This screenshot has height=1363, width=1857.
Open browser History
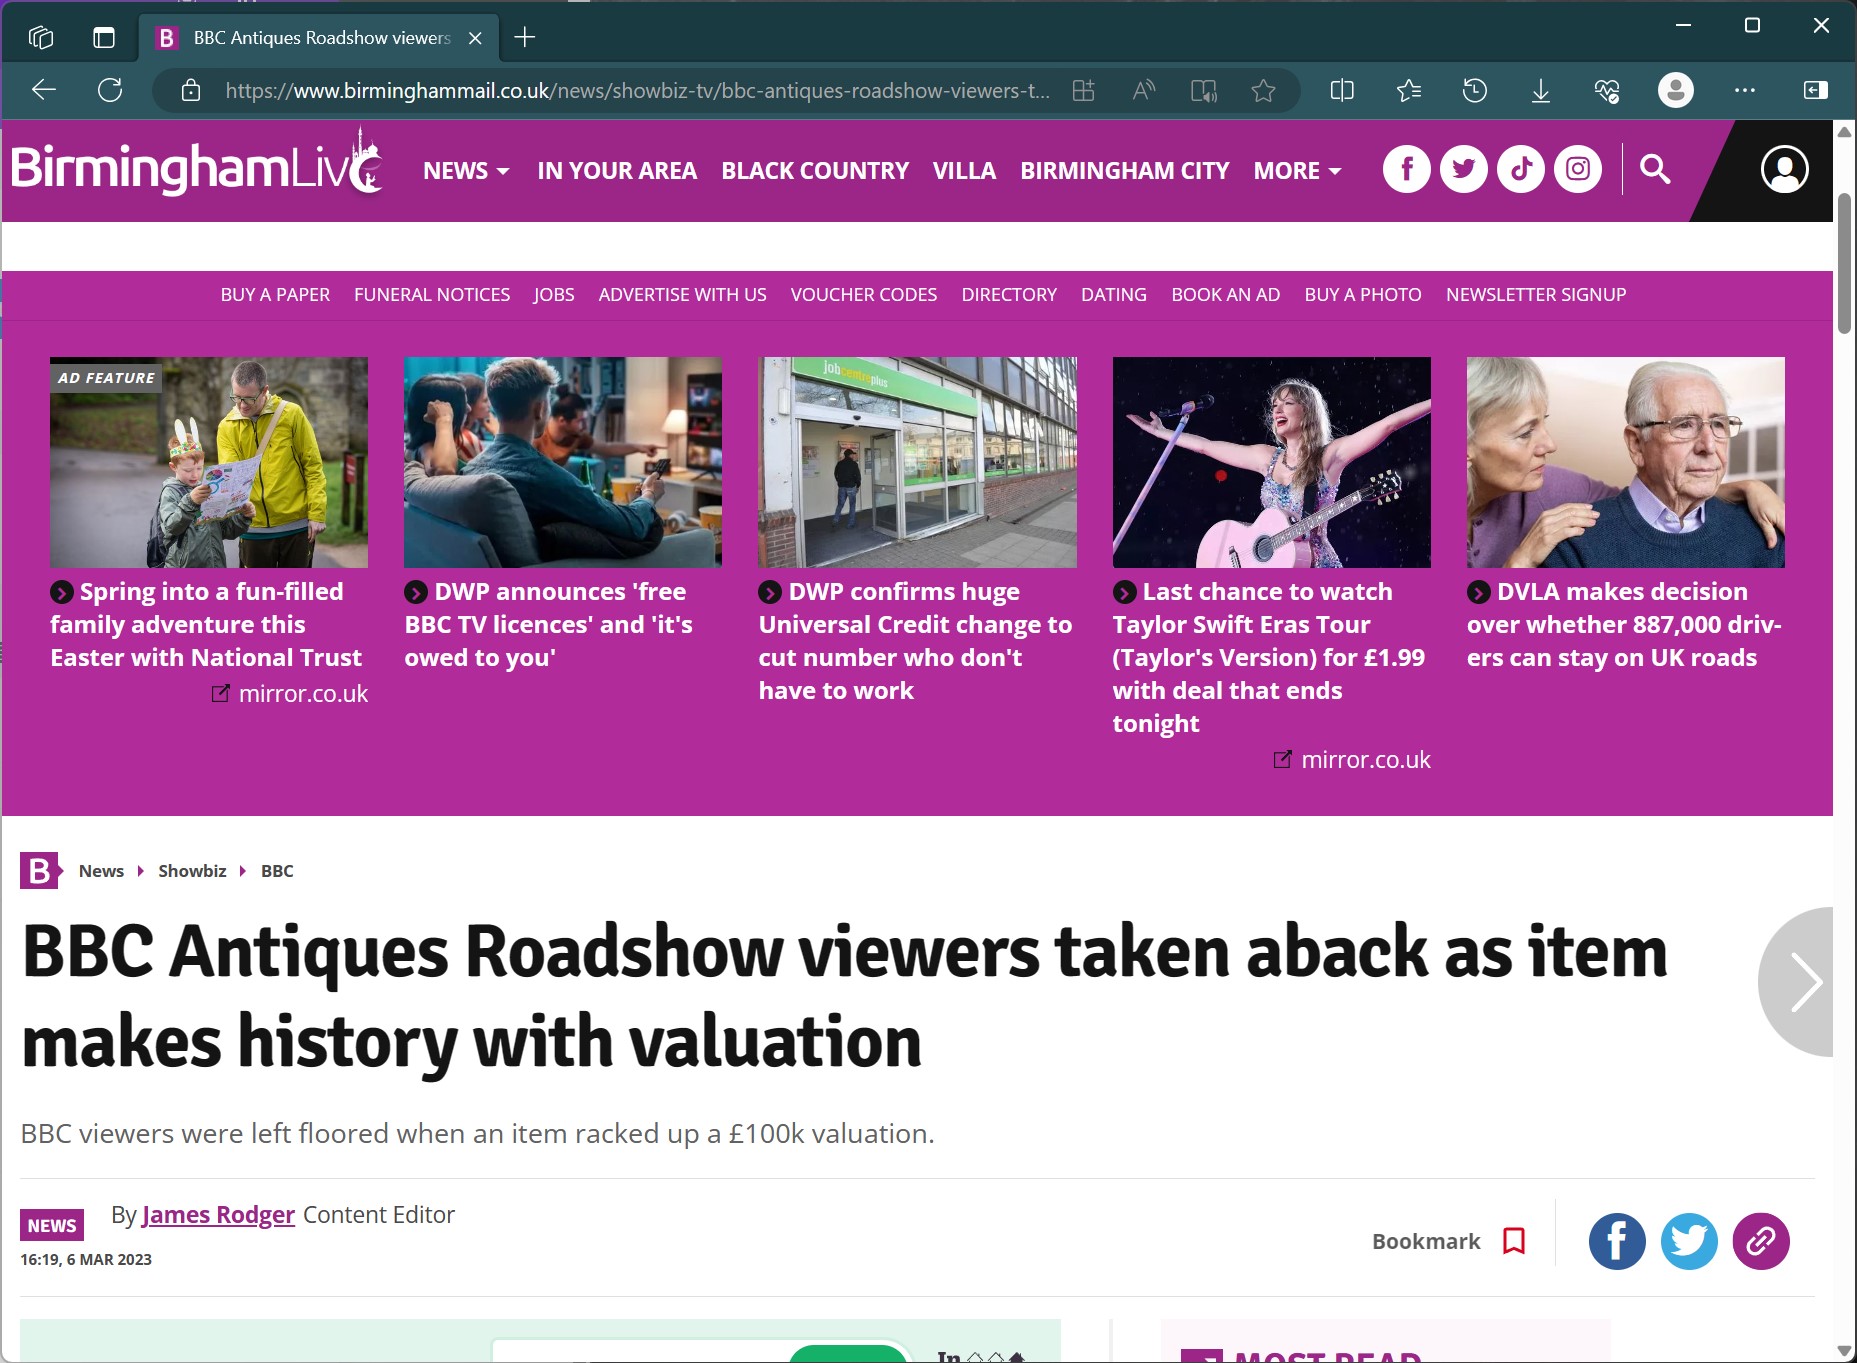(x=1474, y=91)
